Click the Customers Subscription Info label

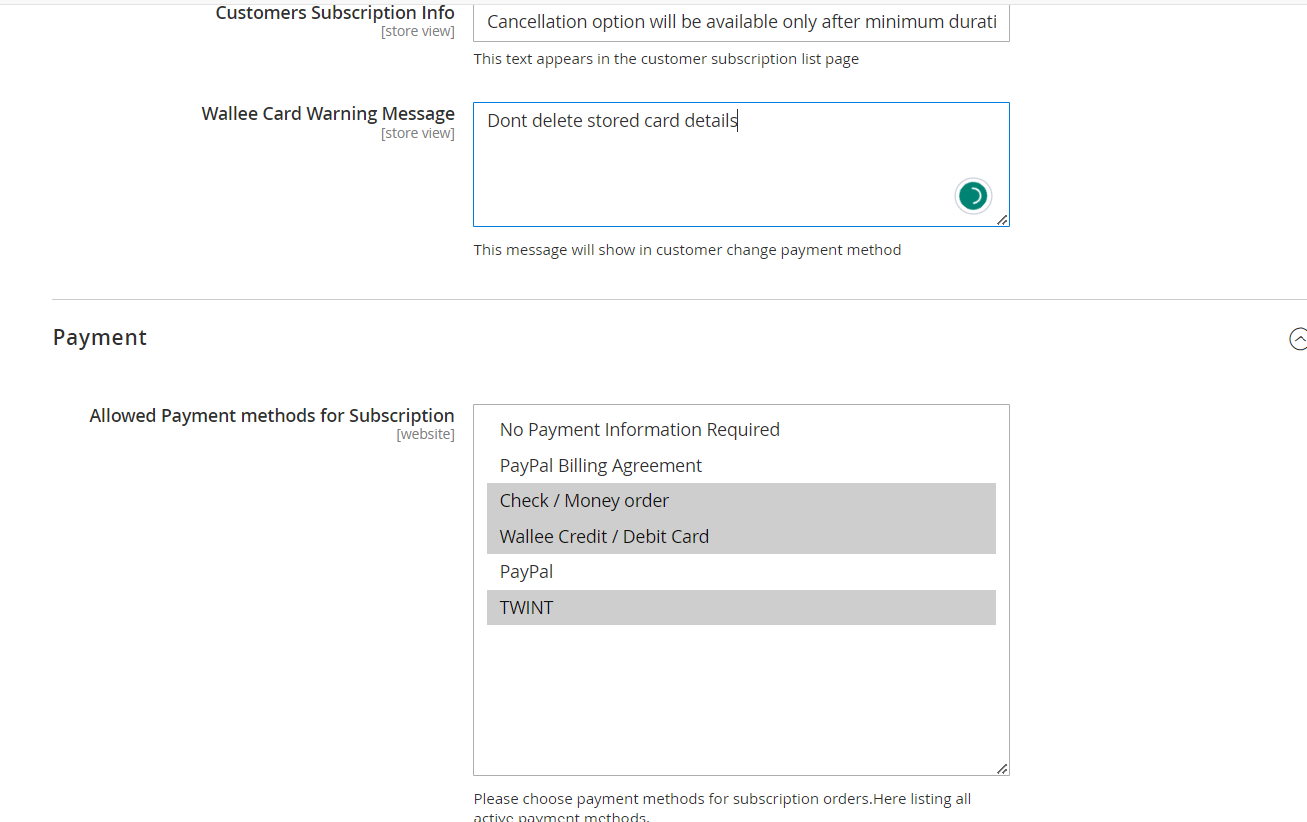335,13
